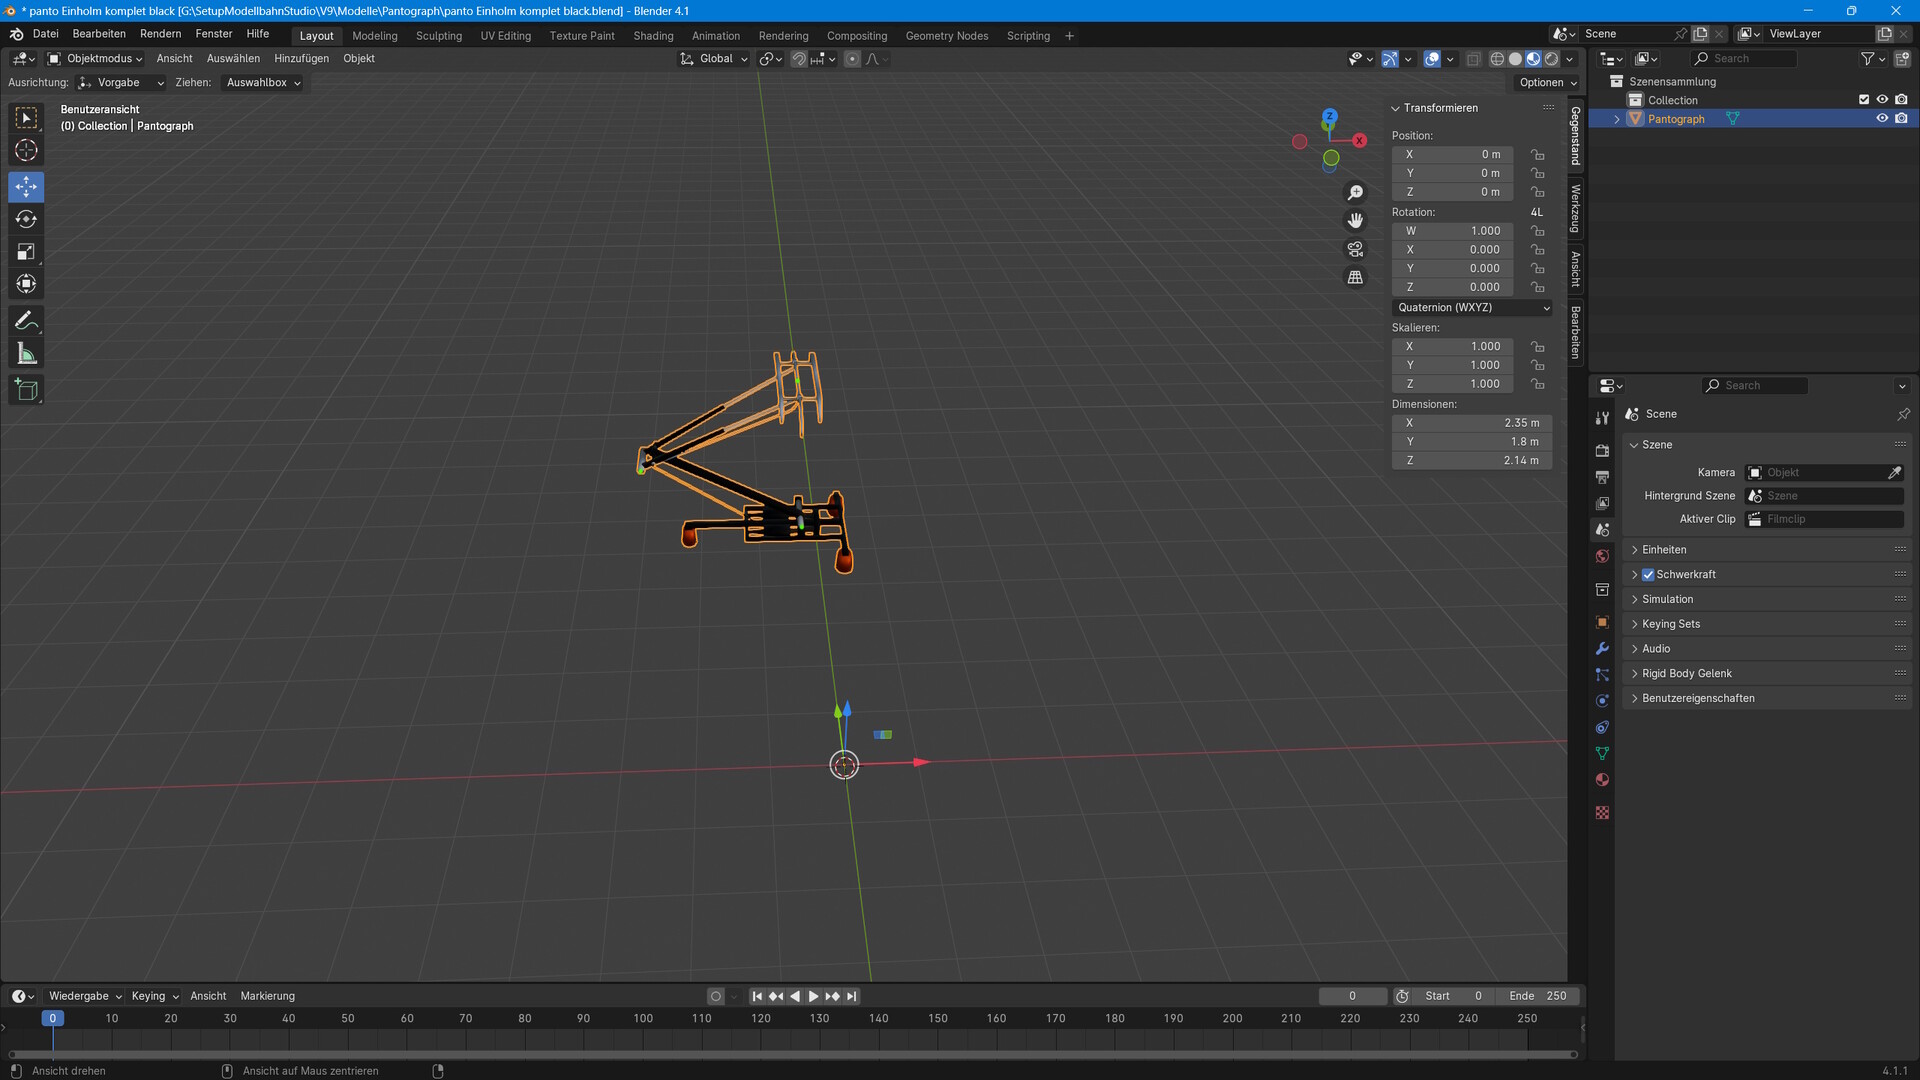Switch to the Shading workspace tab
The width and height of the screenshot is (1920, 1080).
click(x=653, y=36)
